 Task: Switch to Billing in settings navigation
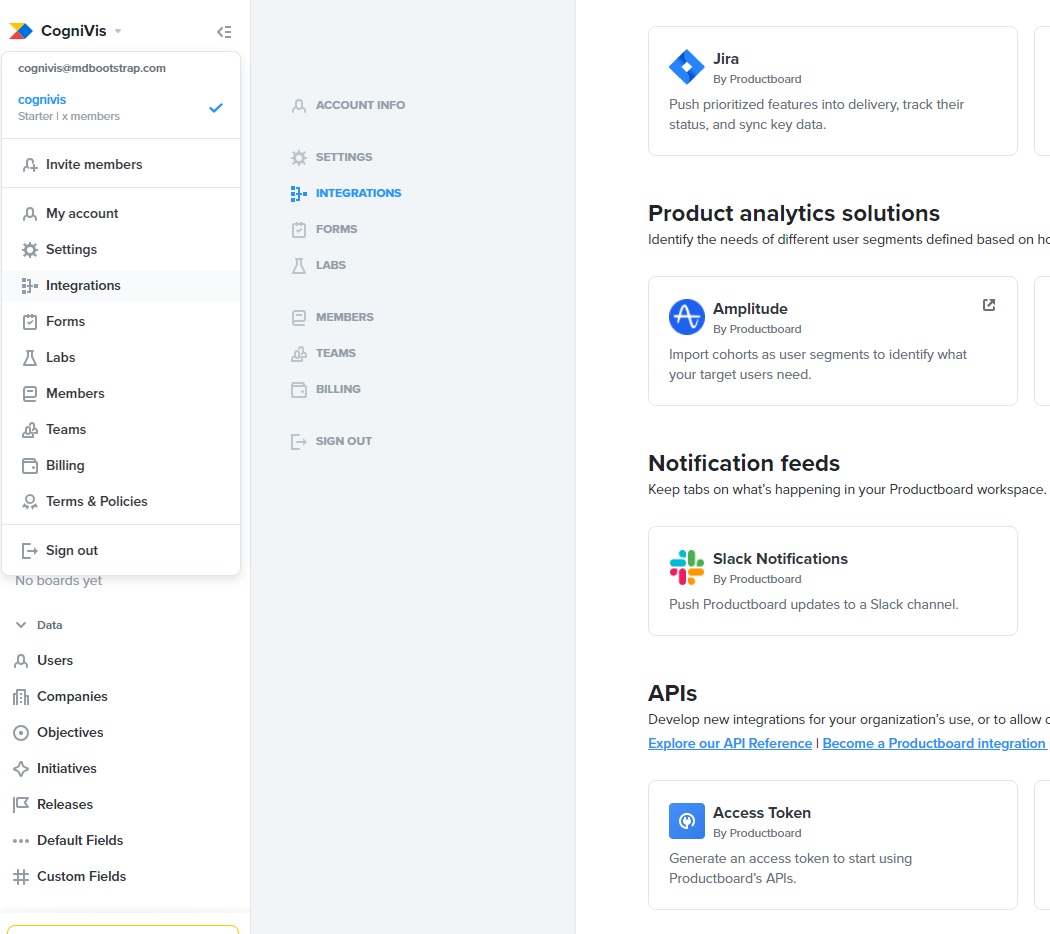coord(338,389)
